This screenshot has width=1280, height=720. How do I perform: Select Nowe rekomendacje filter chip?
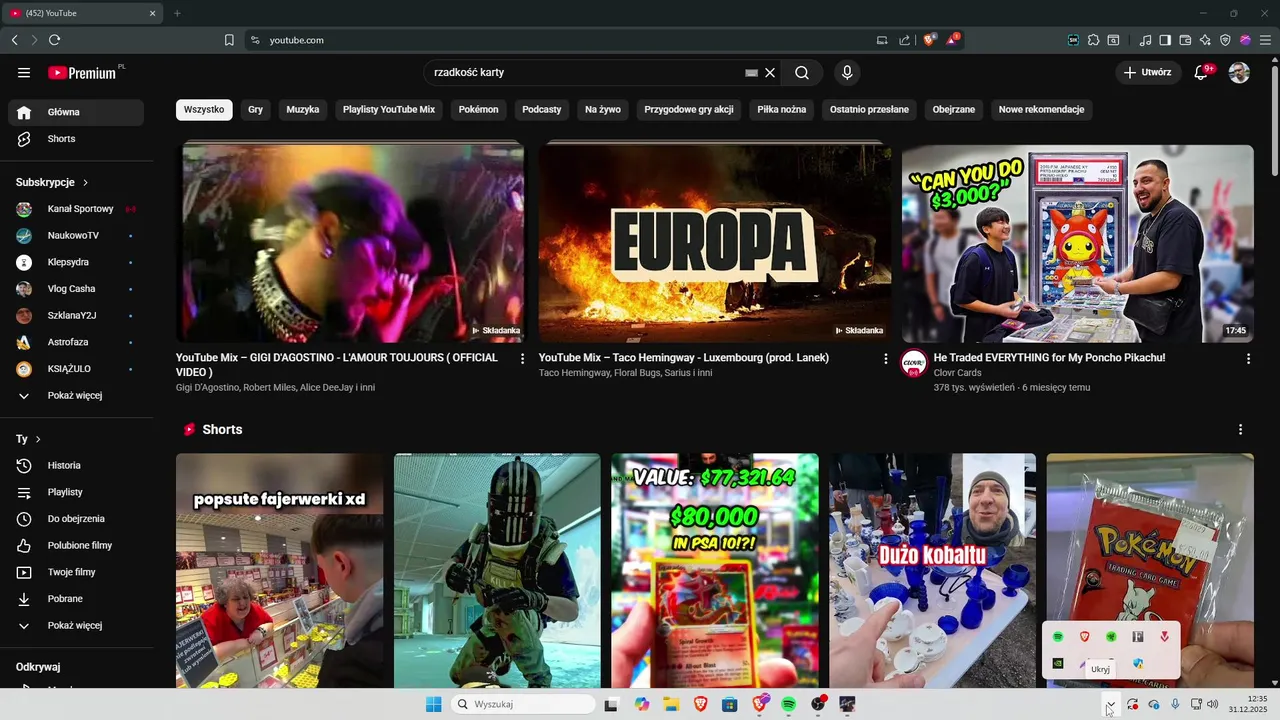1041,109
